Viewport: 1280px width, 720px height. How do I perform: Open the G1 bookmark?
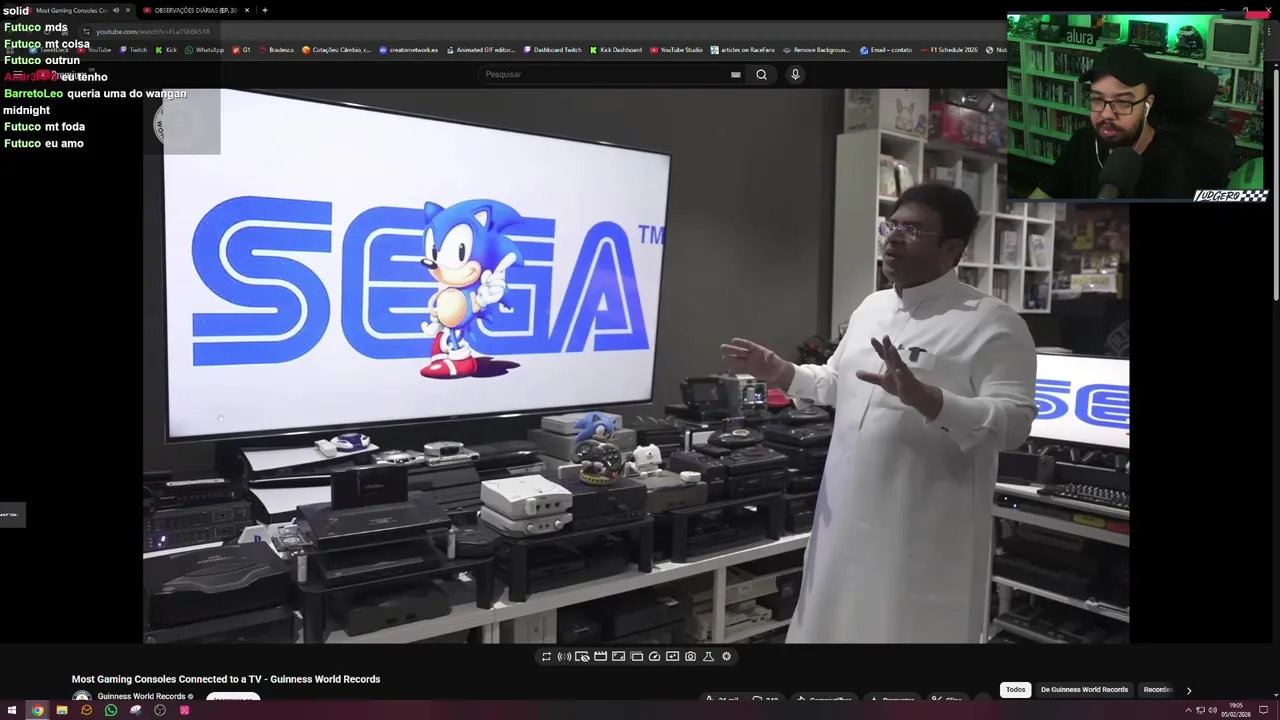pyautogui.click(x=242, y=50)
